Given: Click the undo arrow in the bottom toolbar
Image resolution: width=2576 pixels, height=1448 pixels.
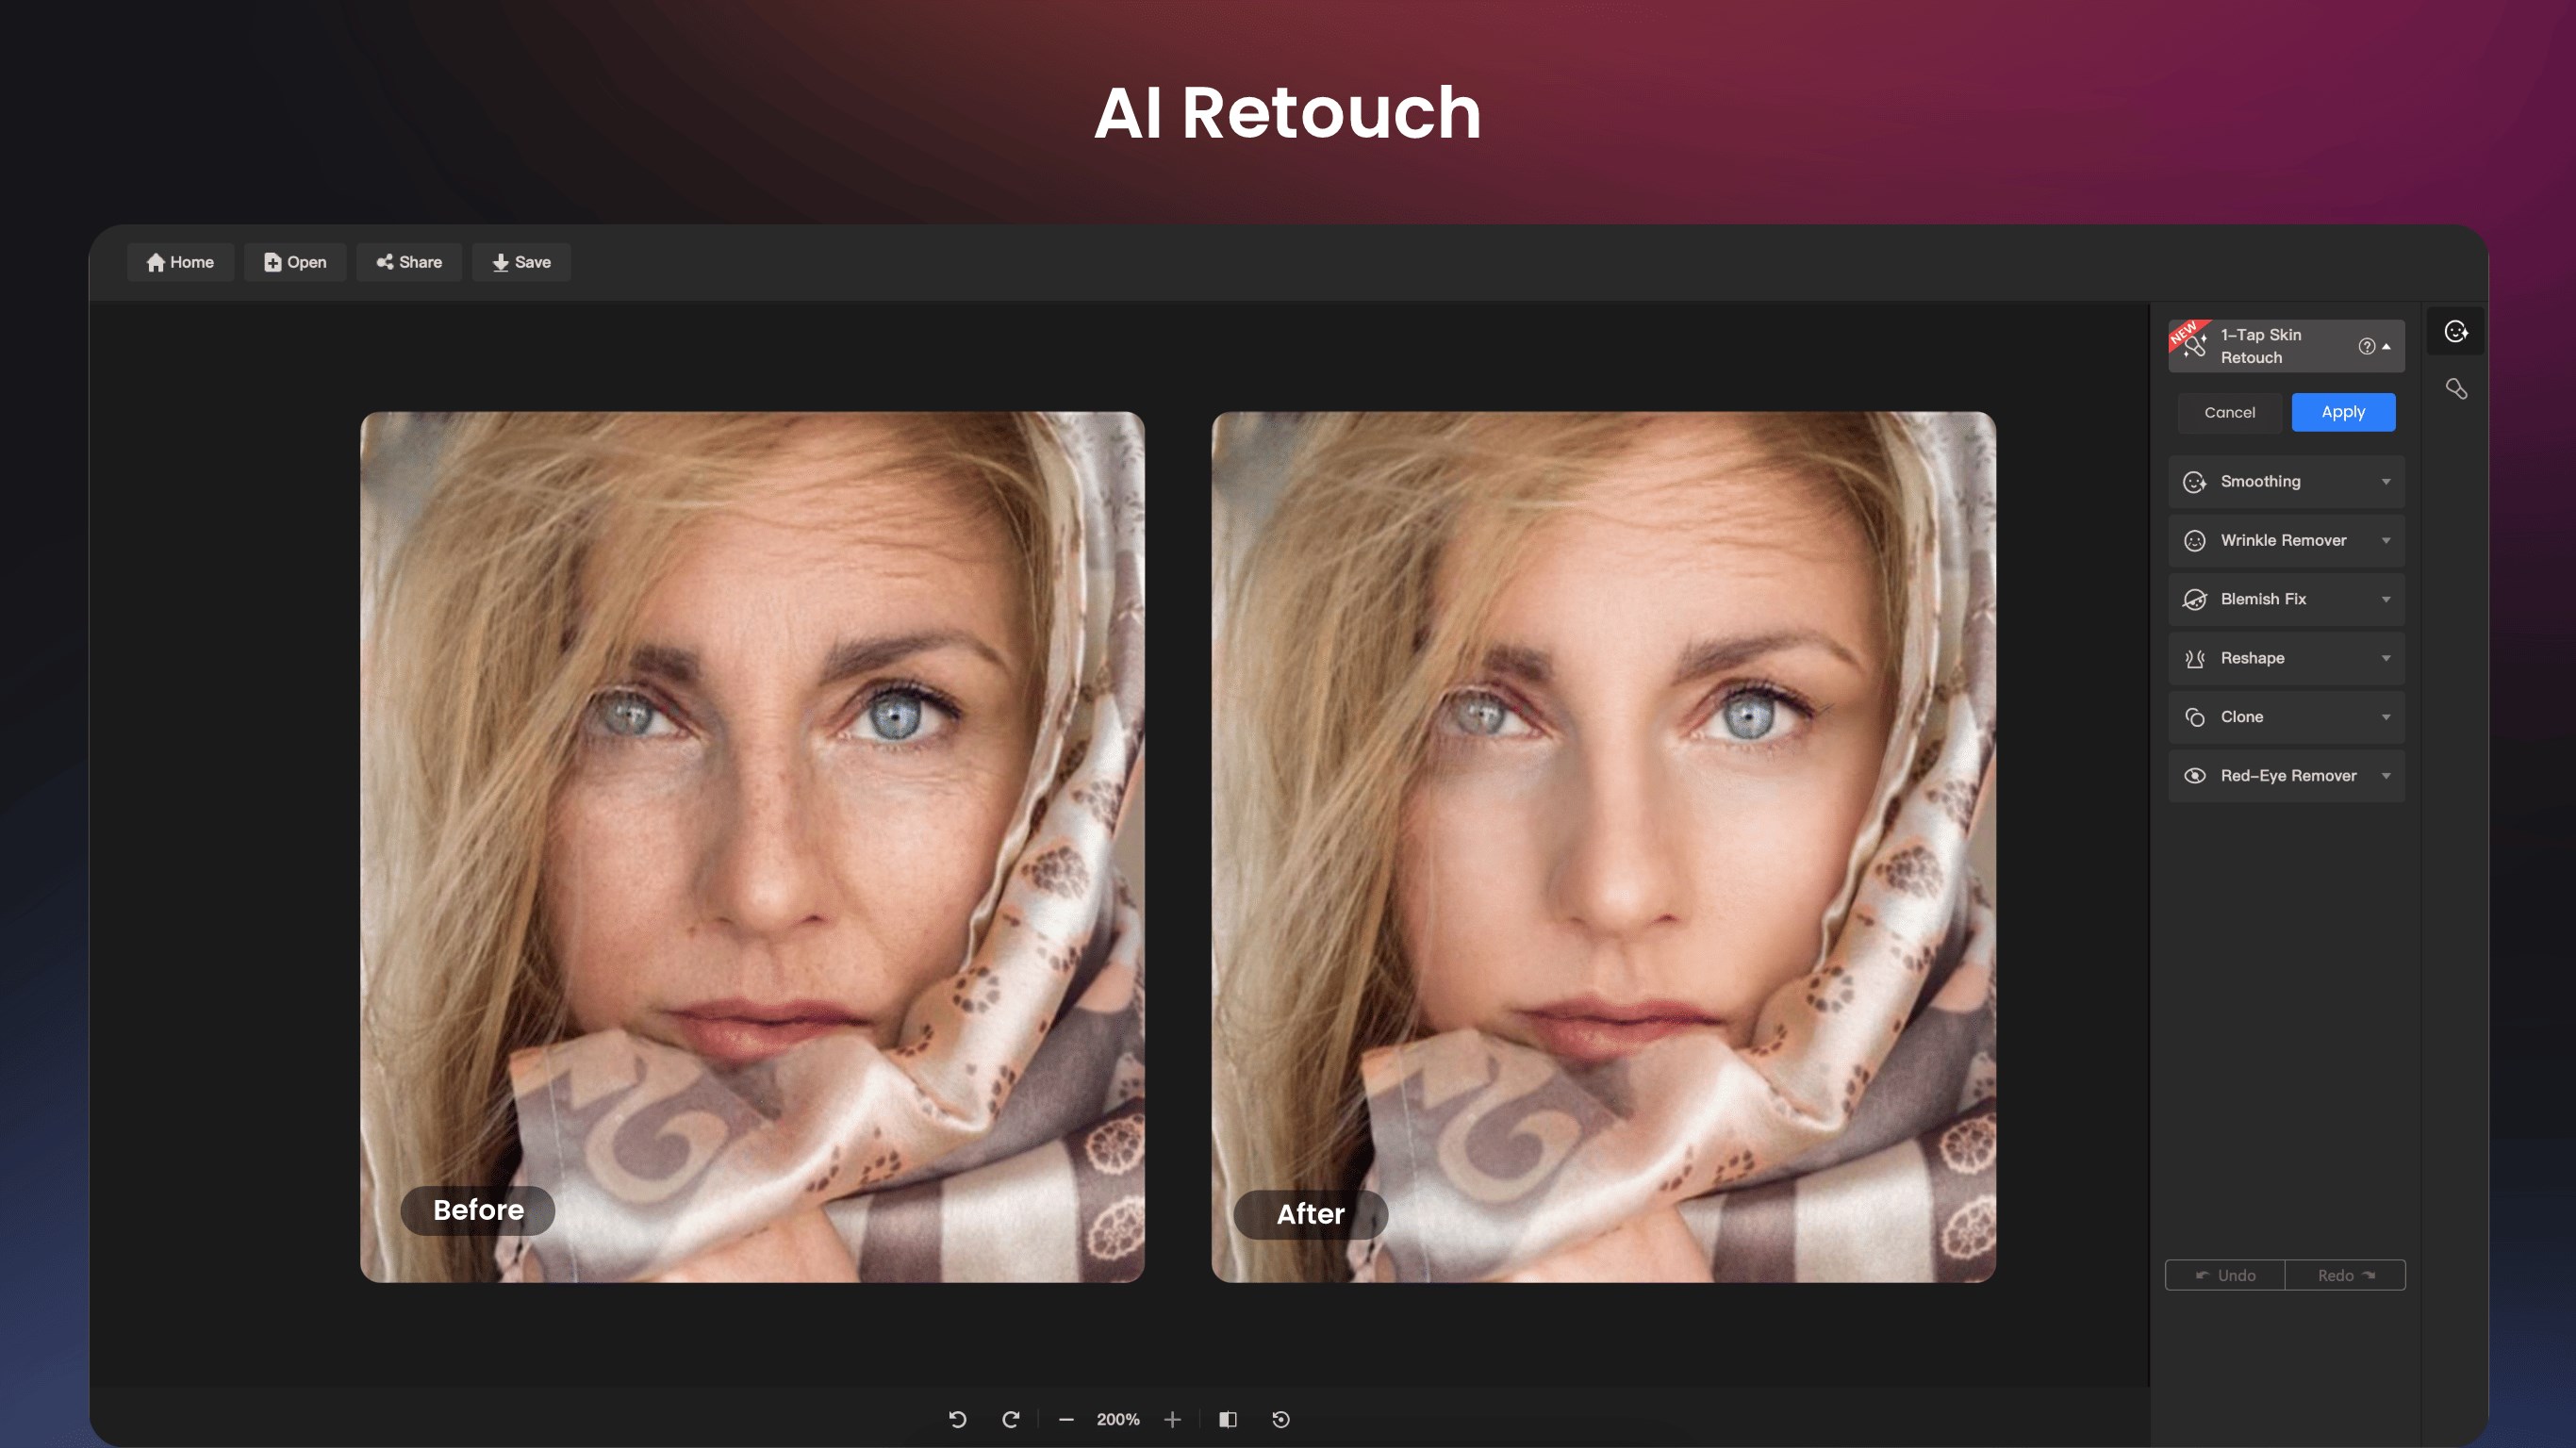Looking at the screenshot, I should point(957,1418).
